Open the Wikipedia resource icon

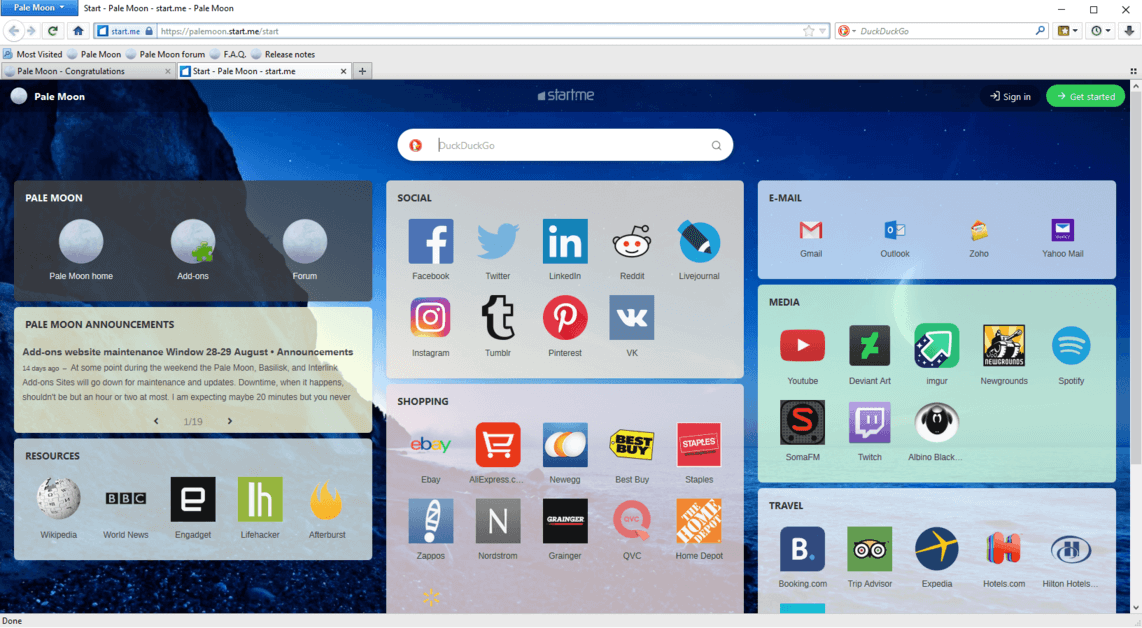click(58, 499)
